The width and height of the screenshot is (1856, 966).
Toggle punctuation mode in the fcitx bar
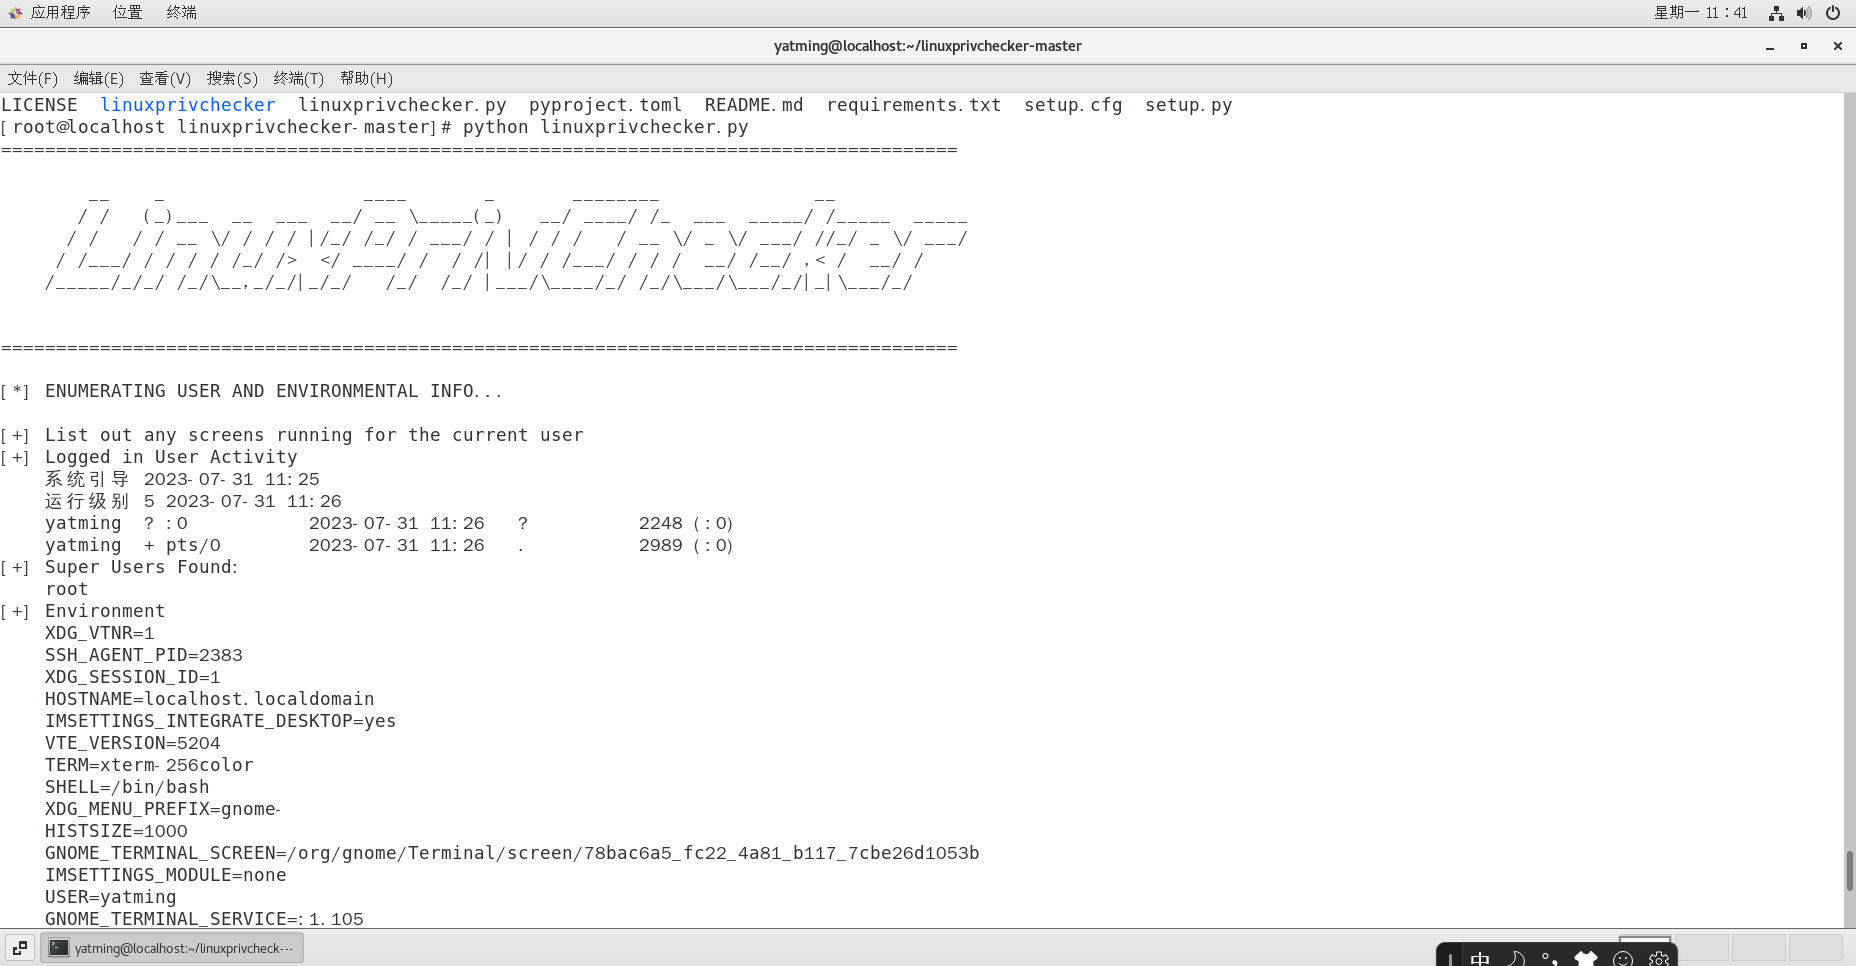click(x=1549, y=957)
